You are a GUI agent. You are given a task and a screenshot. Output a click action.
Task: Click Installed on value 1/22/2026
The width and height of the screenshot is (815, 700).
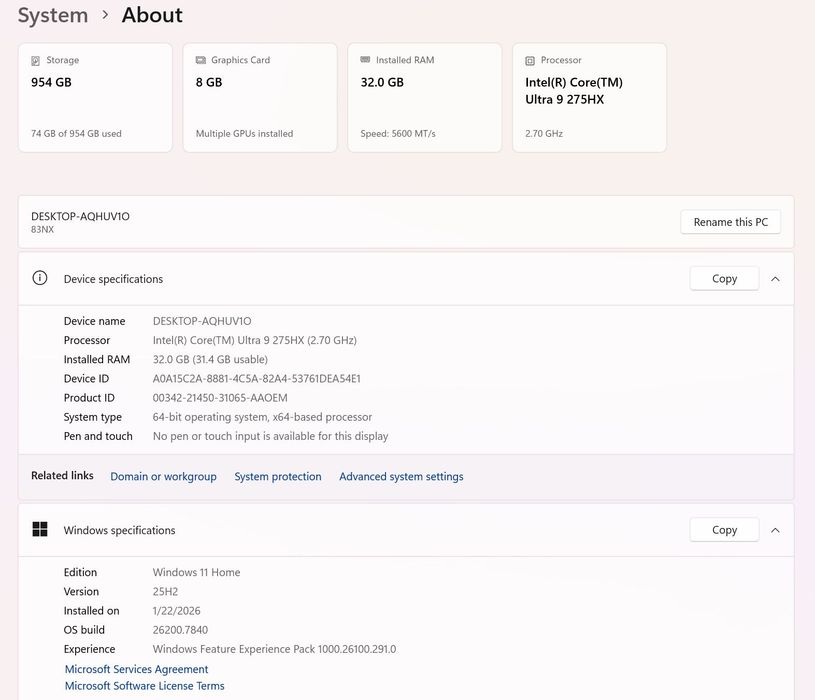click(176, 611)
